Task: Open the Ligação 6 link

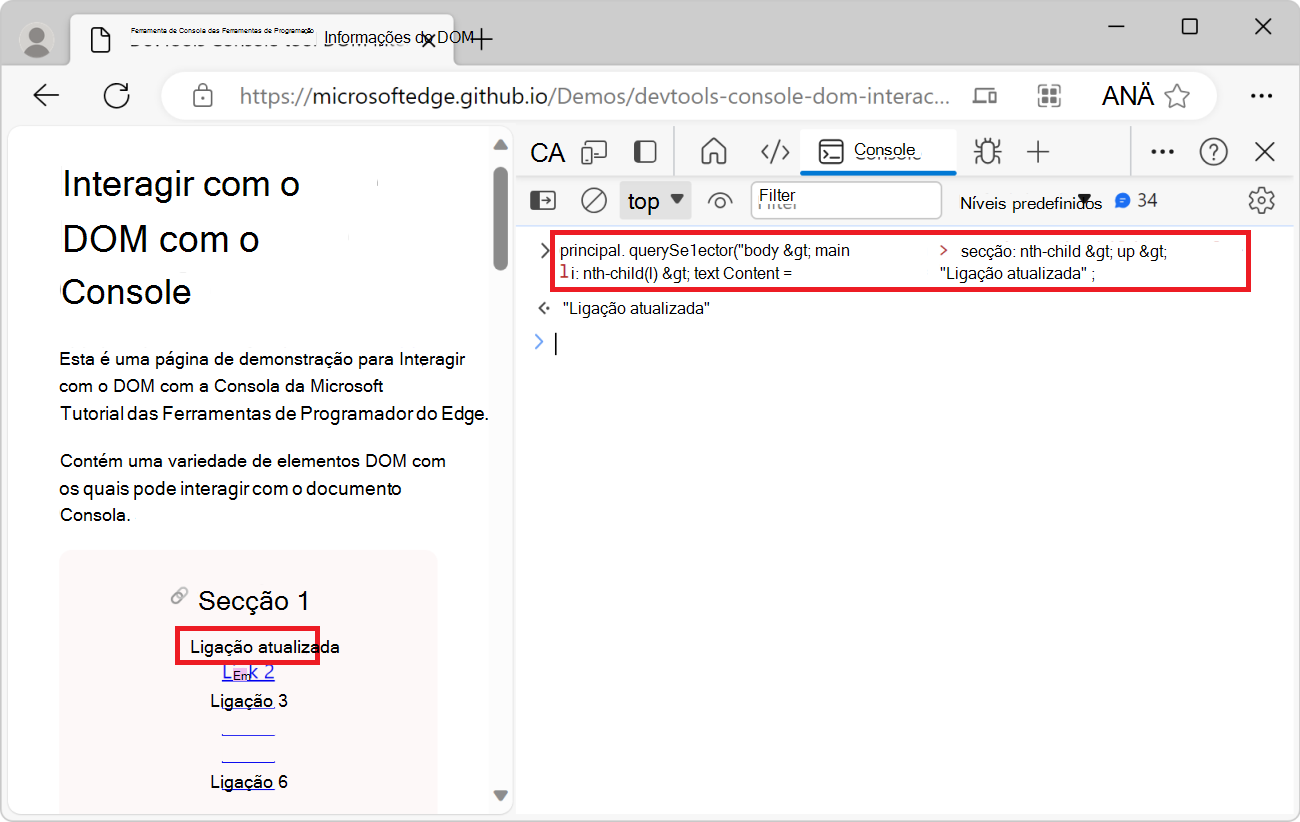Action: click(x=247, y=781)
